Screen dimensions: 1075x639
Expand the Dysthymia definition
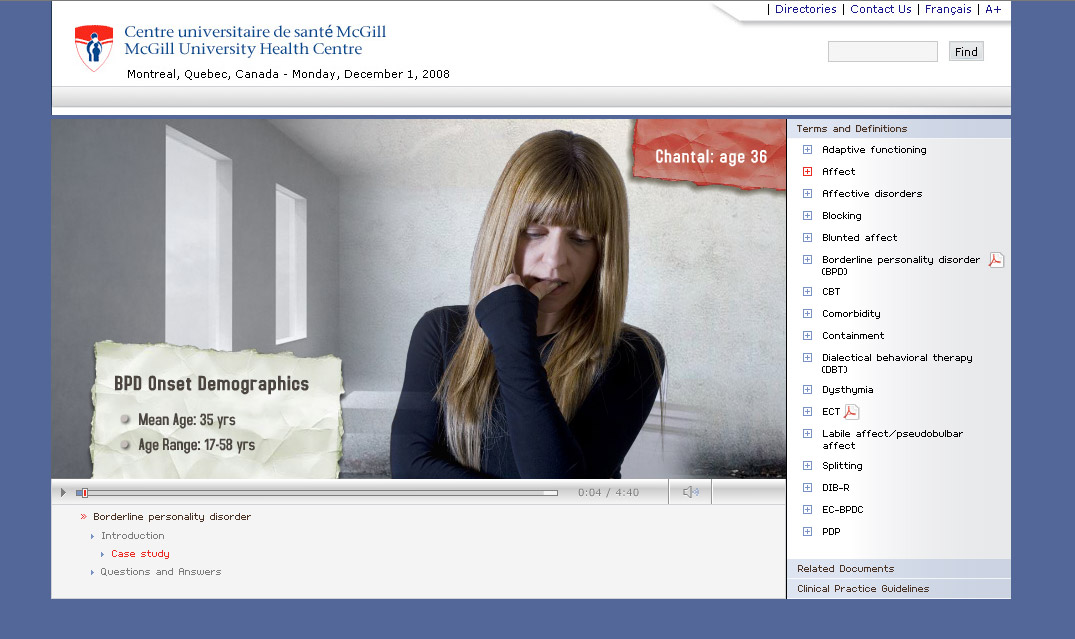(x=808, y=389)
